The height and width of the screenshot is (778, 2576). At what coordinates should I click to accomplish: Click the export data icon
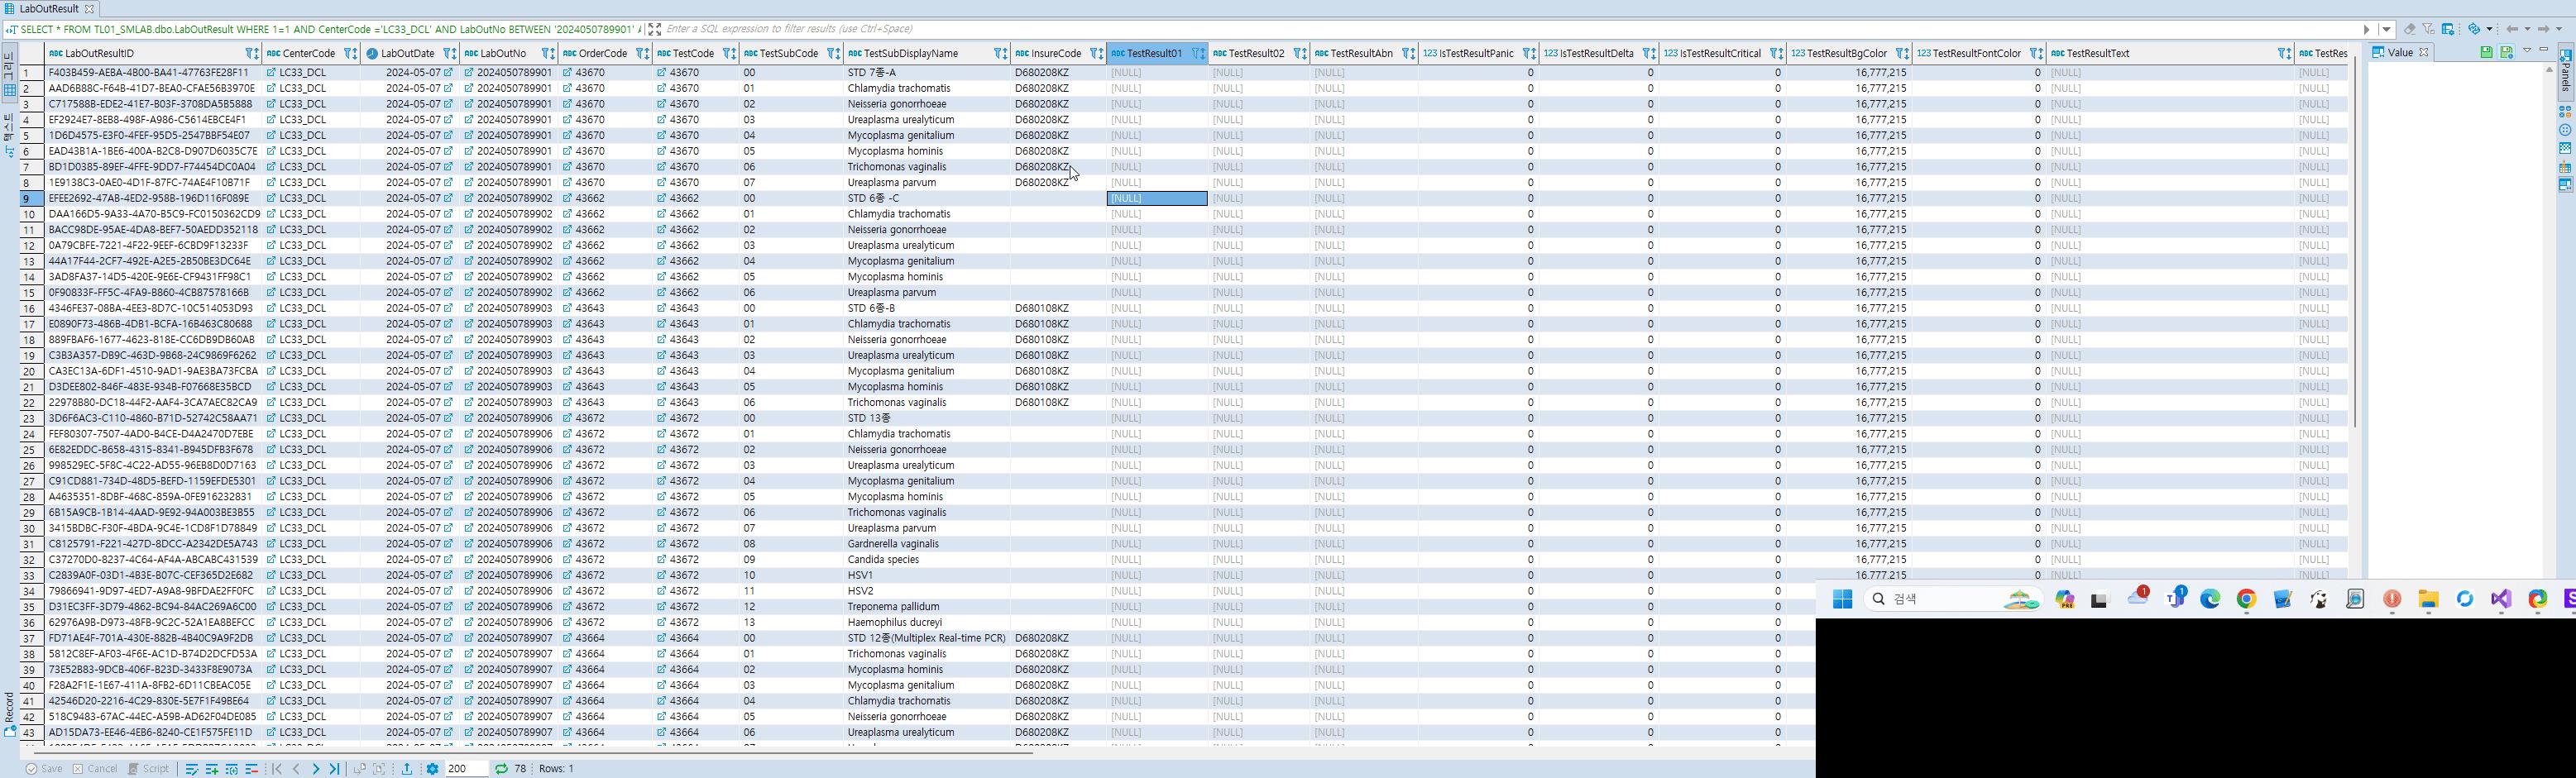click(x=407, y=769)
